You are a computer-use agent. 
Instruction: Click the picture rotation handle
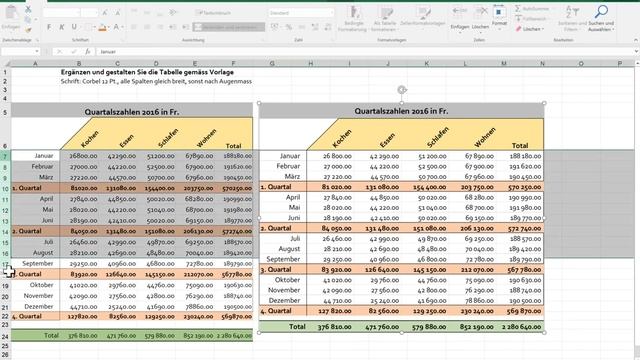point(402,89)
